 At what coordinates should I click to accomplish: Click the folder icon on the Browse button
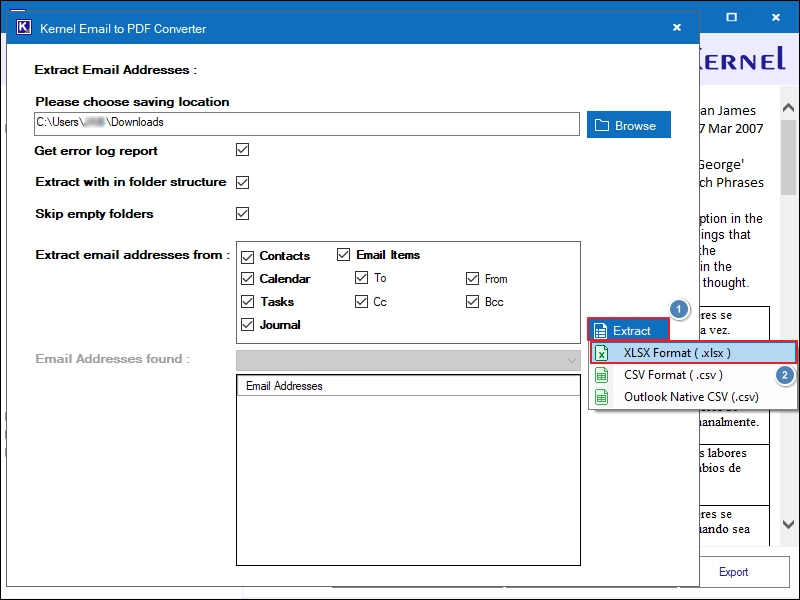coord(602,126)
